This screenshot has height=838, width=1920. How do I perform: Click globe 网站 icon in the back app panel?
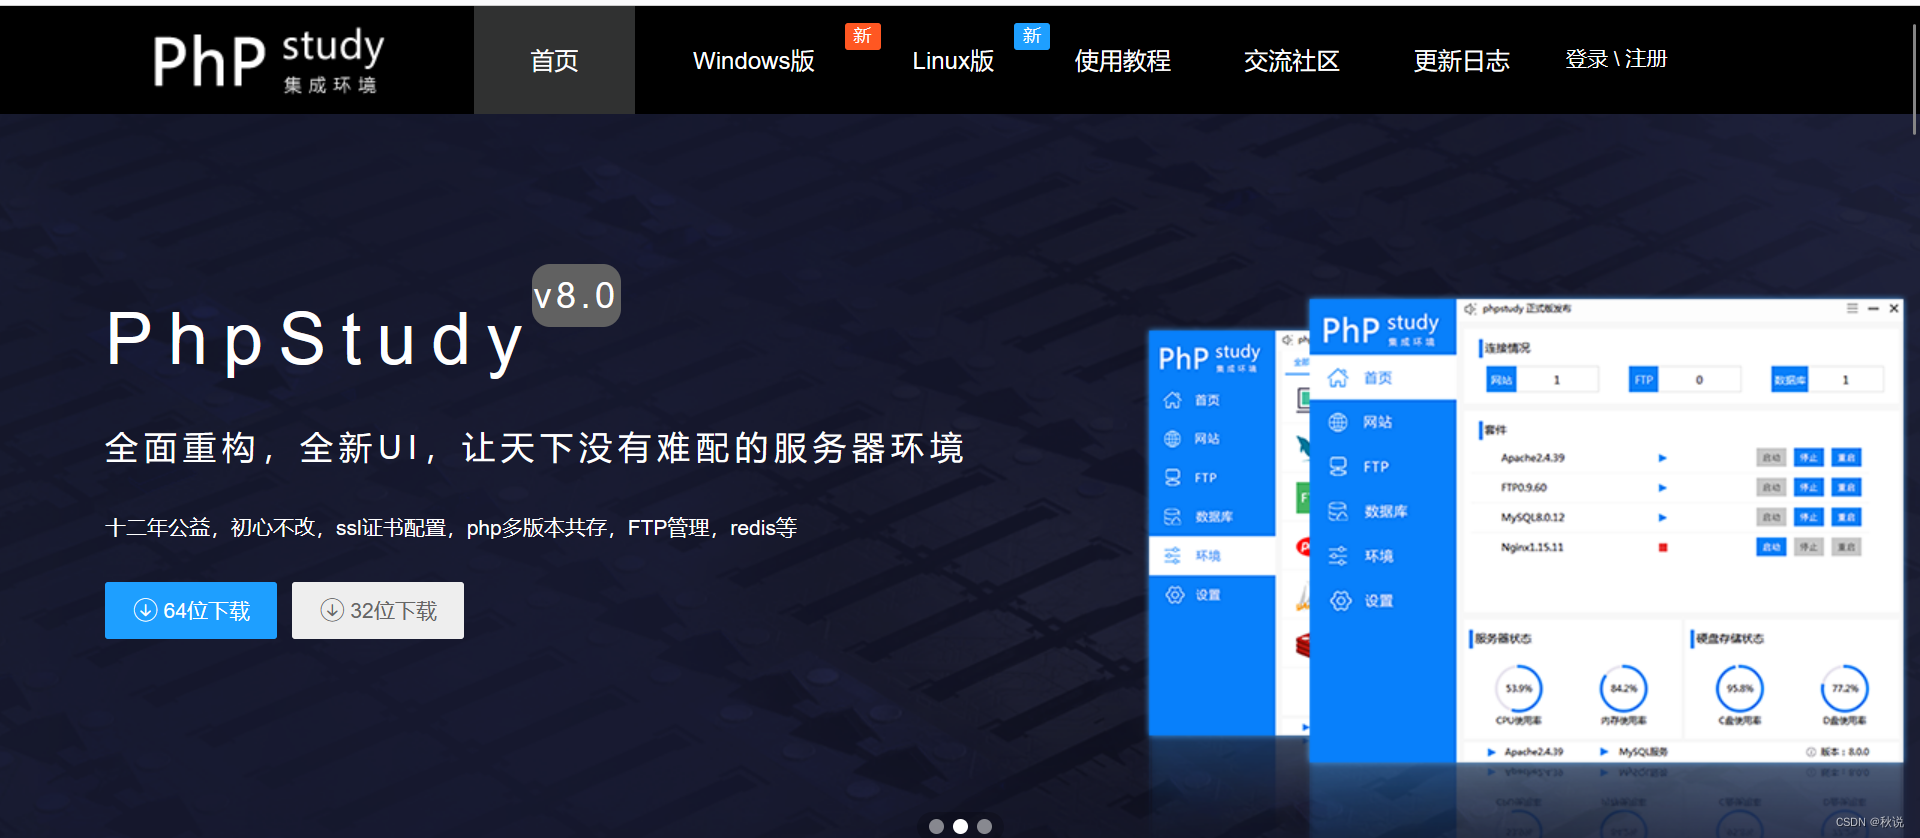(x=1172, y=439)
